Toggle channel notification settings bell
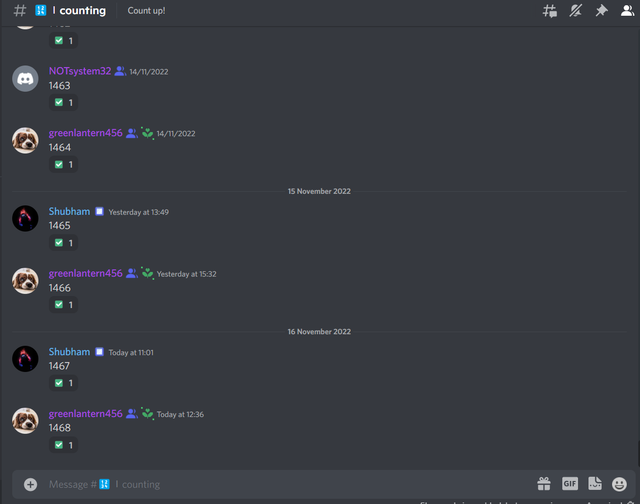640x504 pixels. coord(576,11)
